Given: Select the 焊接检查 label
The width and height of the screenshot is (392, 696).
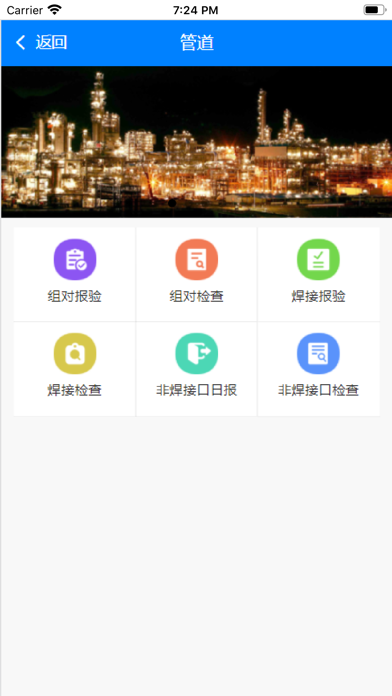Looking at the screenshot, I should (75, 391).
